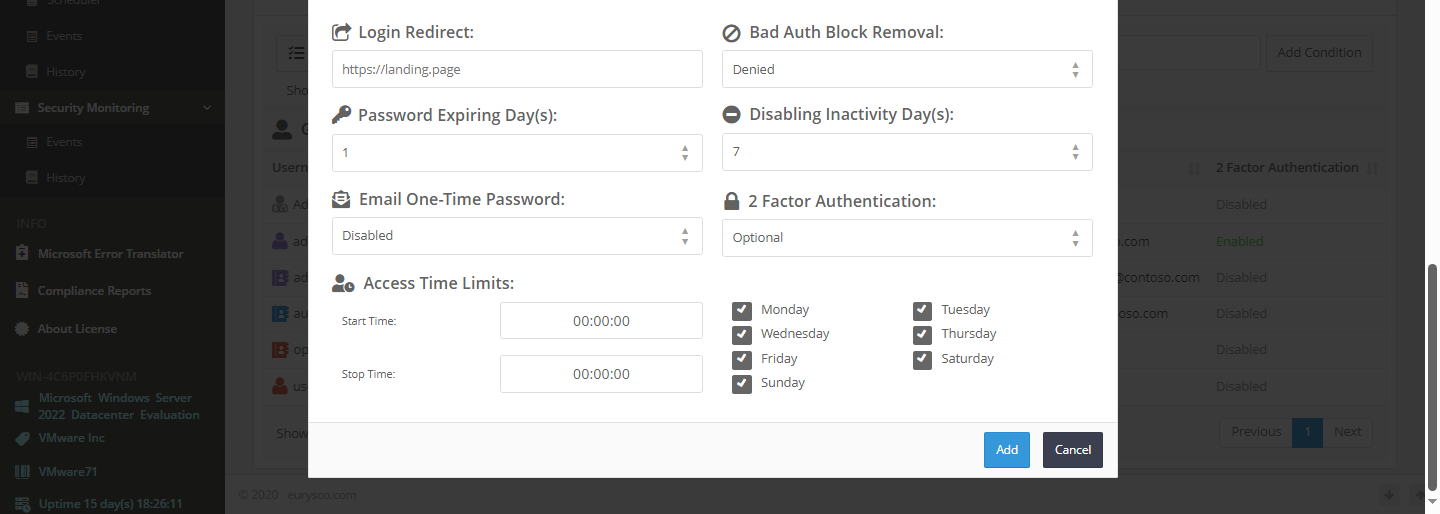This screenshot has width=1440, height=514.
Task: Click the Password Expiring key icon
Action: (341, 115)
